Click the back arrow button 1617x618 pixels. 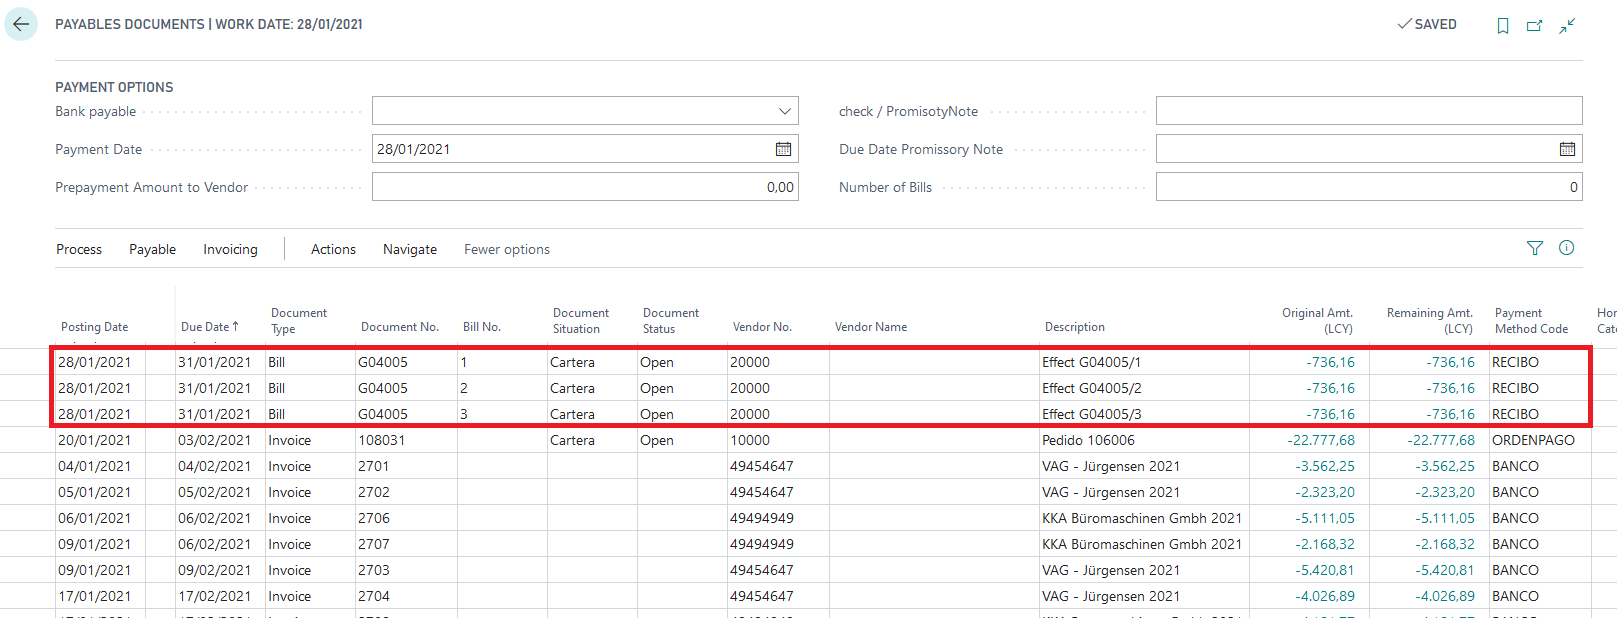21,24
